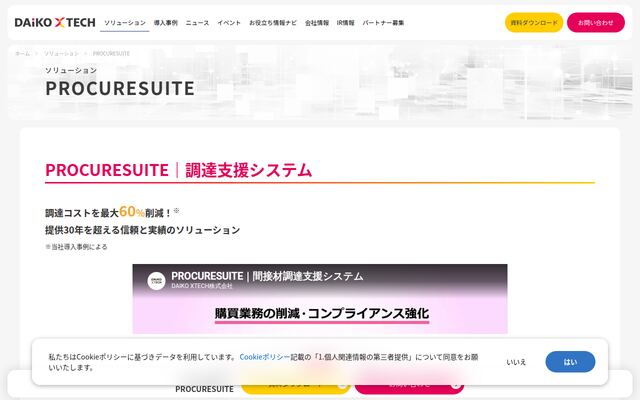
Task: Click the ※当社導入事例による footnote
Action: (x=76, y=247)
